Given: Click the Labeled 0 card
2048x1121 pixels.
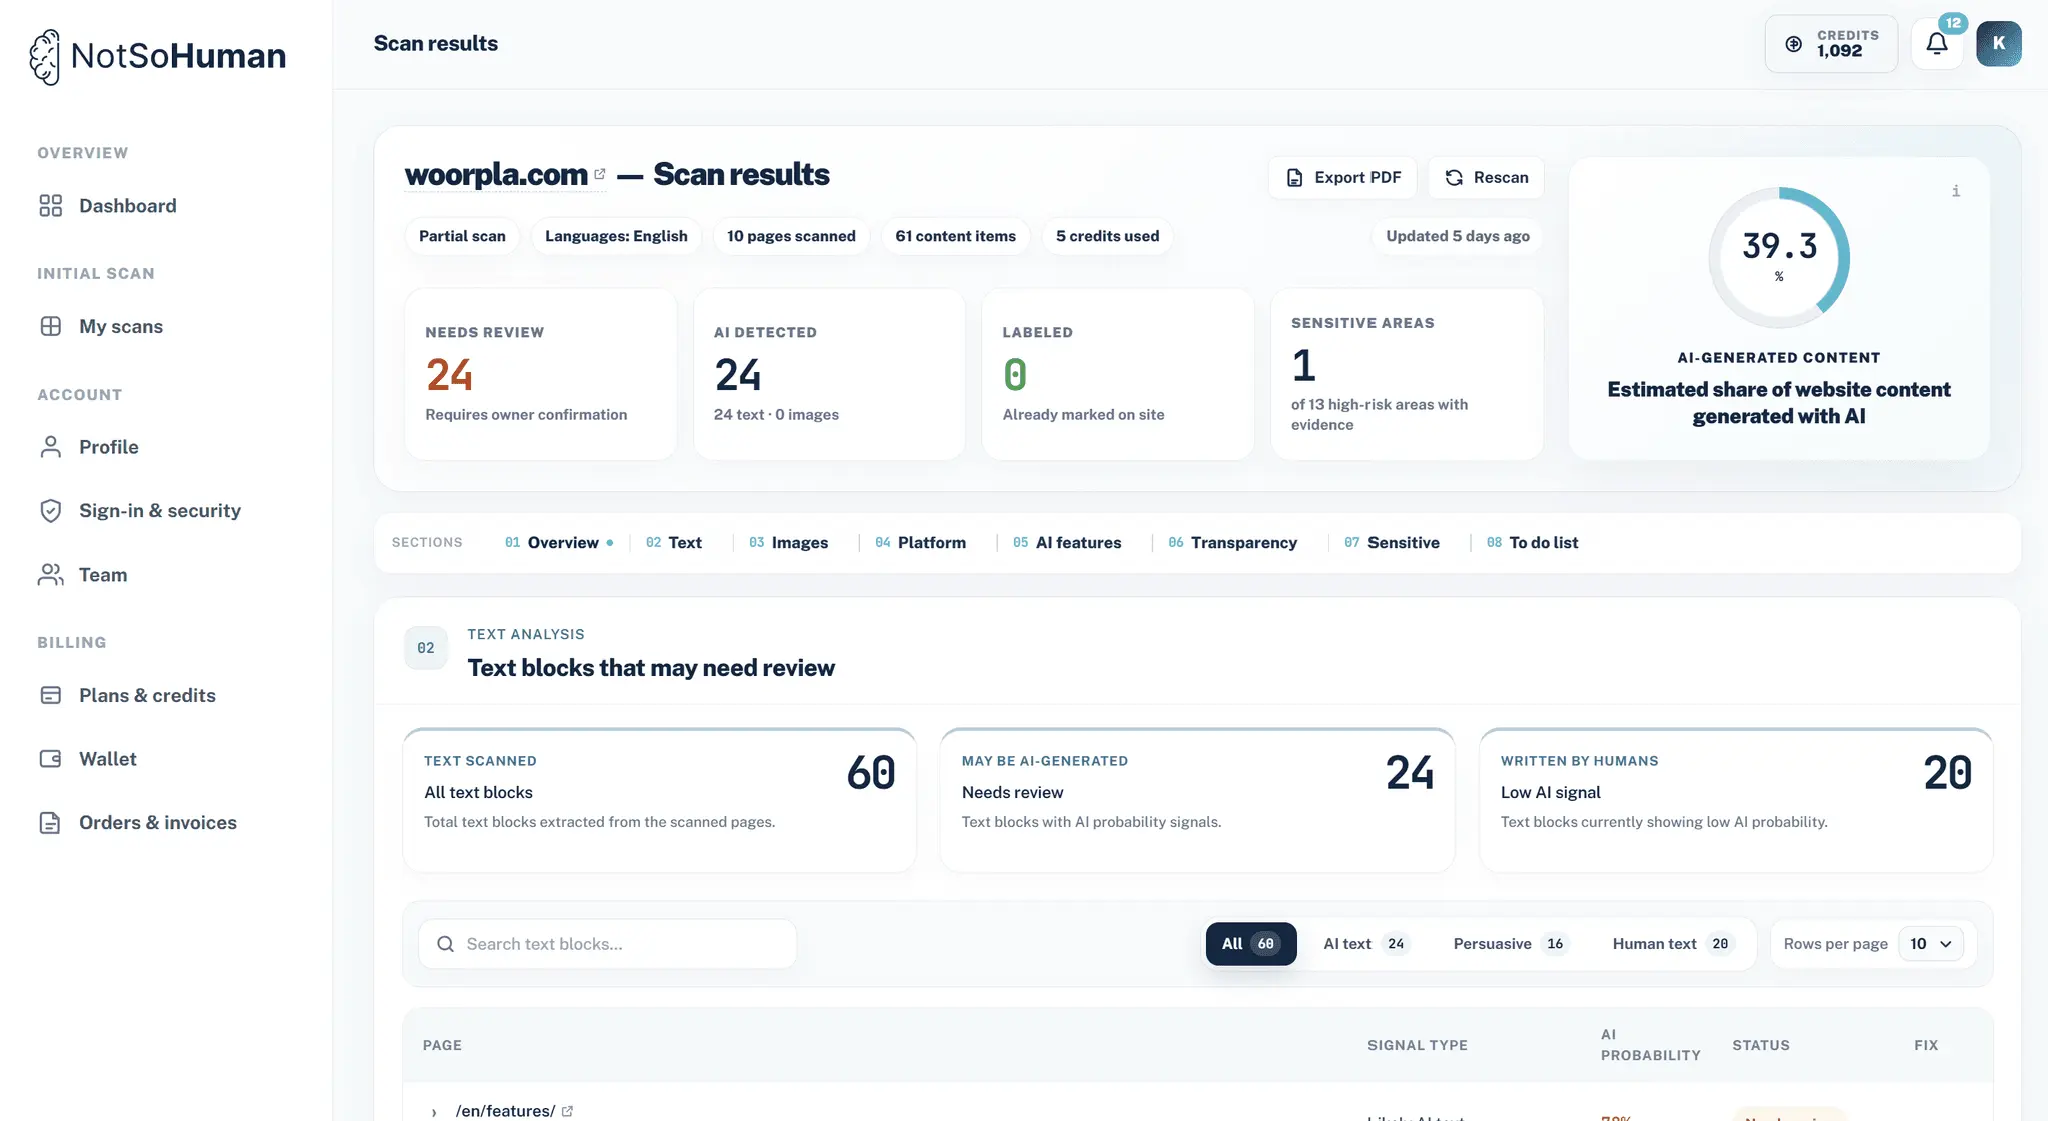Looking at the screenshot, I should click(1118, 374).
